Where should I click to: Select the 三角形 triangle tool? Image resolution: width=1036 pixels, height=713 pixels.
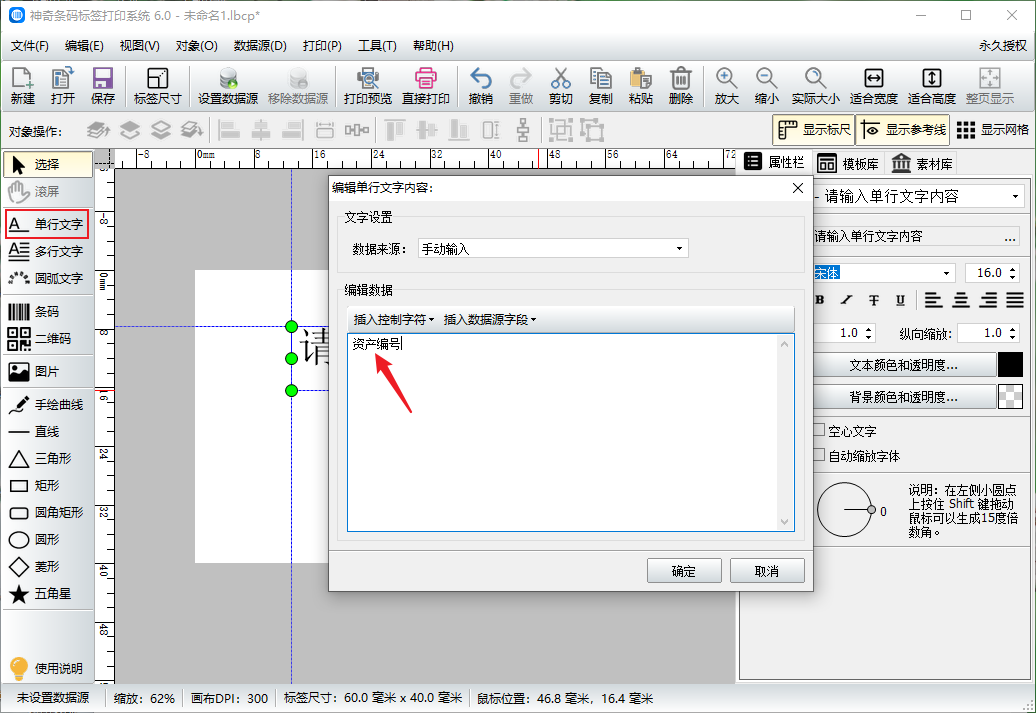point(47,459)
